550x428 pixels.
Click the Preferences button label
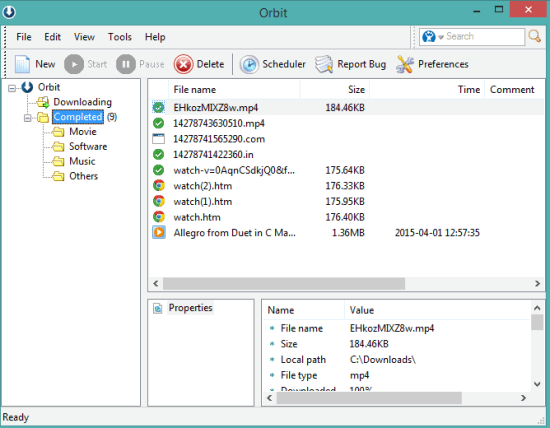pos(443,64)
